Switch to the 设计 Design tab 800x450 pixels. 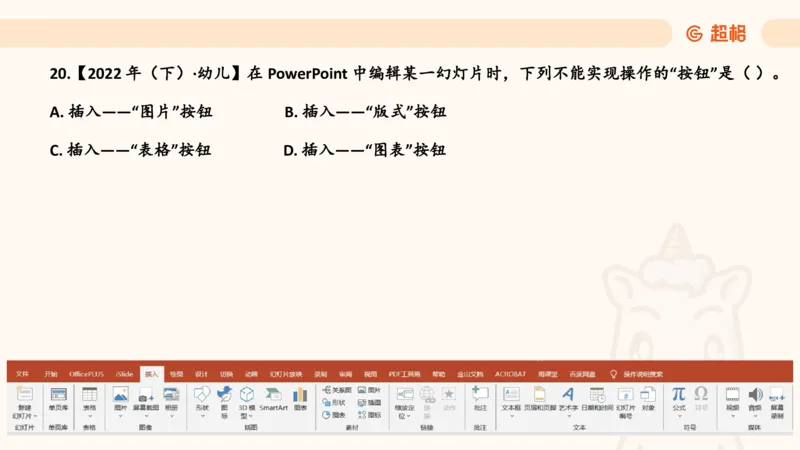coord(202,374)
